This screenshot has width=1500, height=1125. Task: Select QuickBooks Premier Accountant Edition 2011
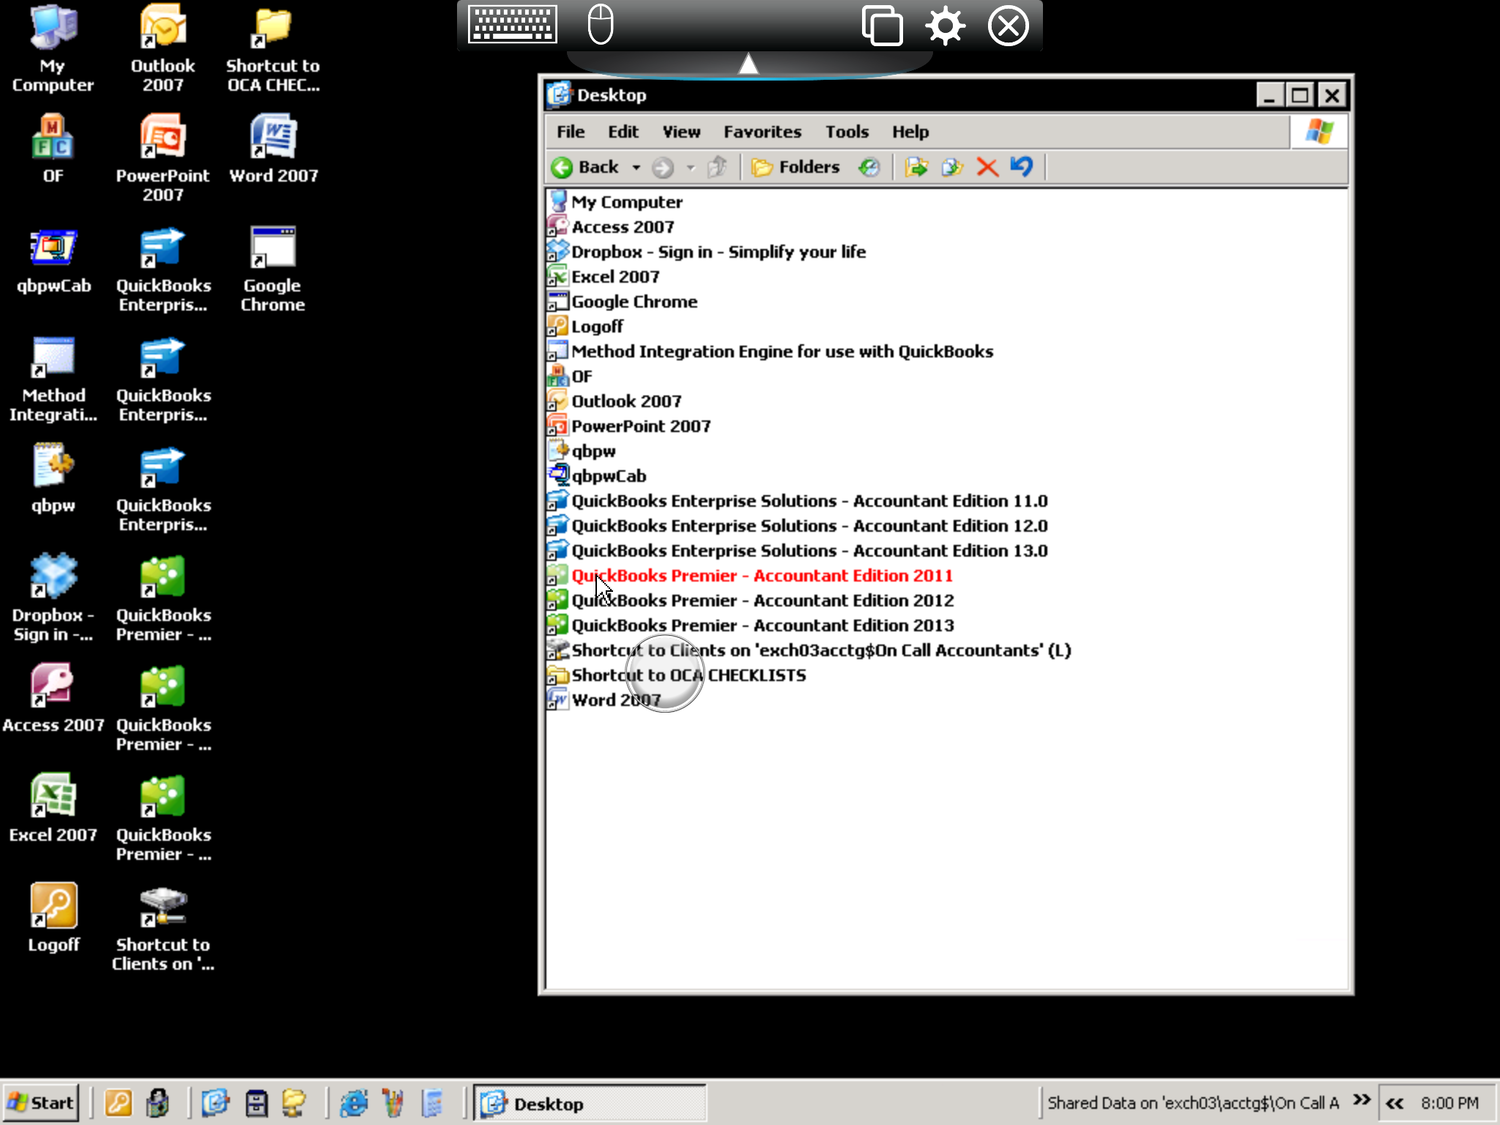(751, 576)
